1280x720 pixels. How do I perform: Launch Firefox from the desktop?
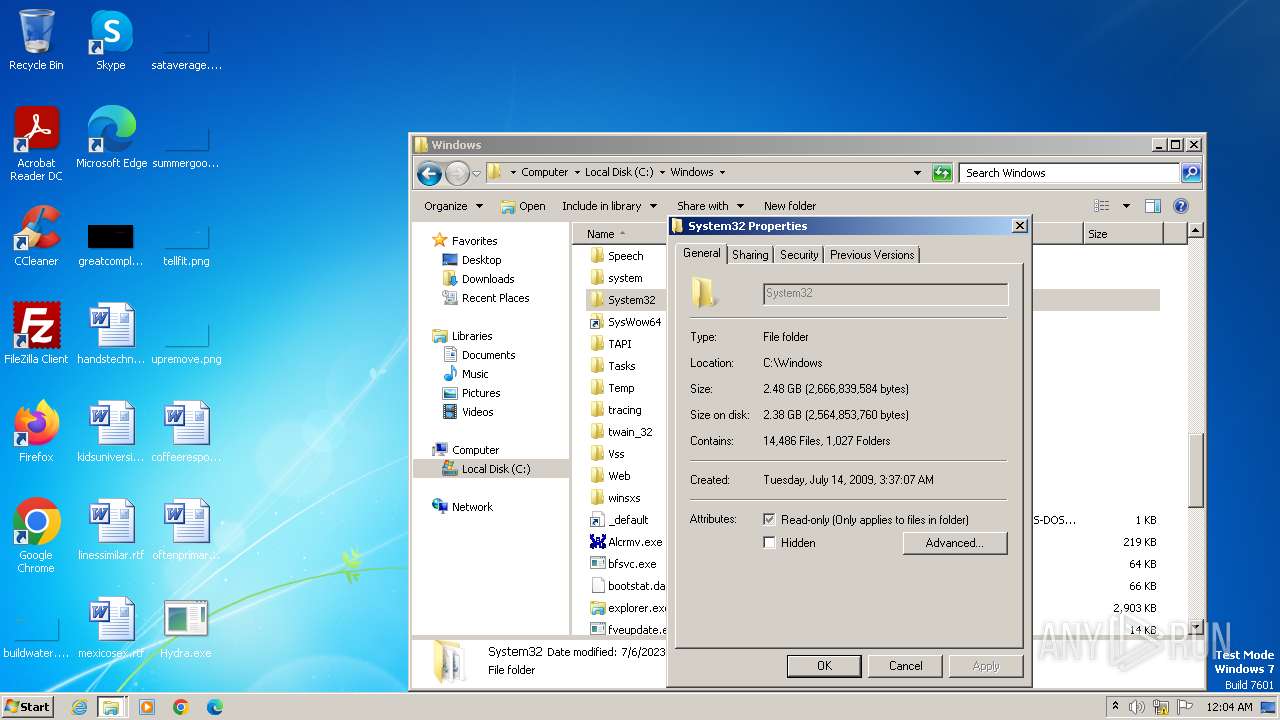[x=36, y=432]
